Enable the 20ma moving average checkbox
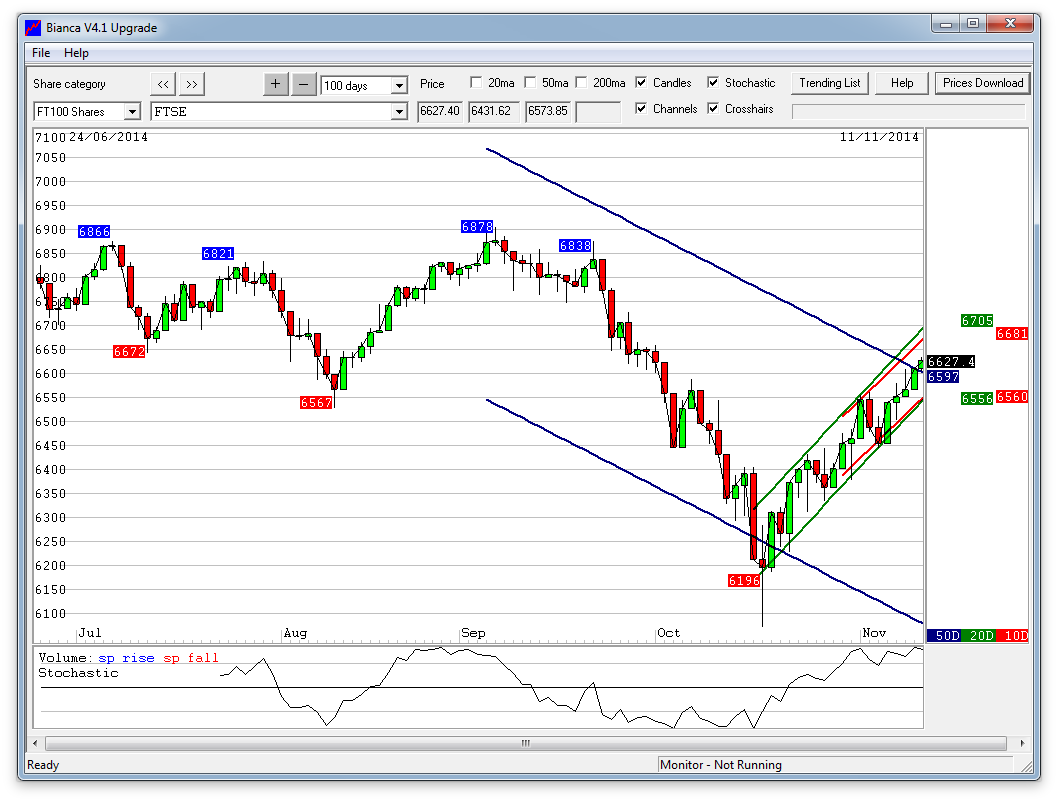Image resolution: width=1058 pixels, height=802 pixels. 476,83
